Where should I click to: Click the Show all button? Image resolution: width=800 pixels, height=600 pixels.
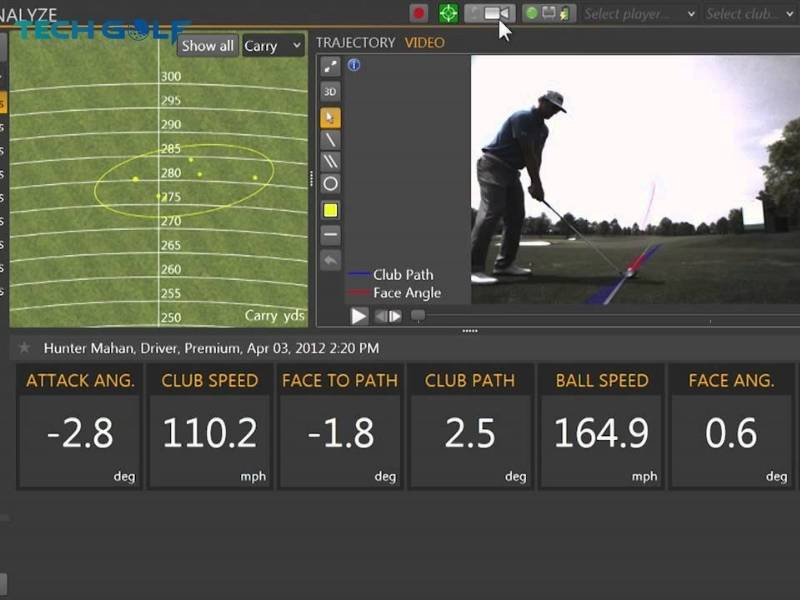[x=207, y=45]
